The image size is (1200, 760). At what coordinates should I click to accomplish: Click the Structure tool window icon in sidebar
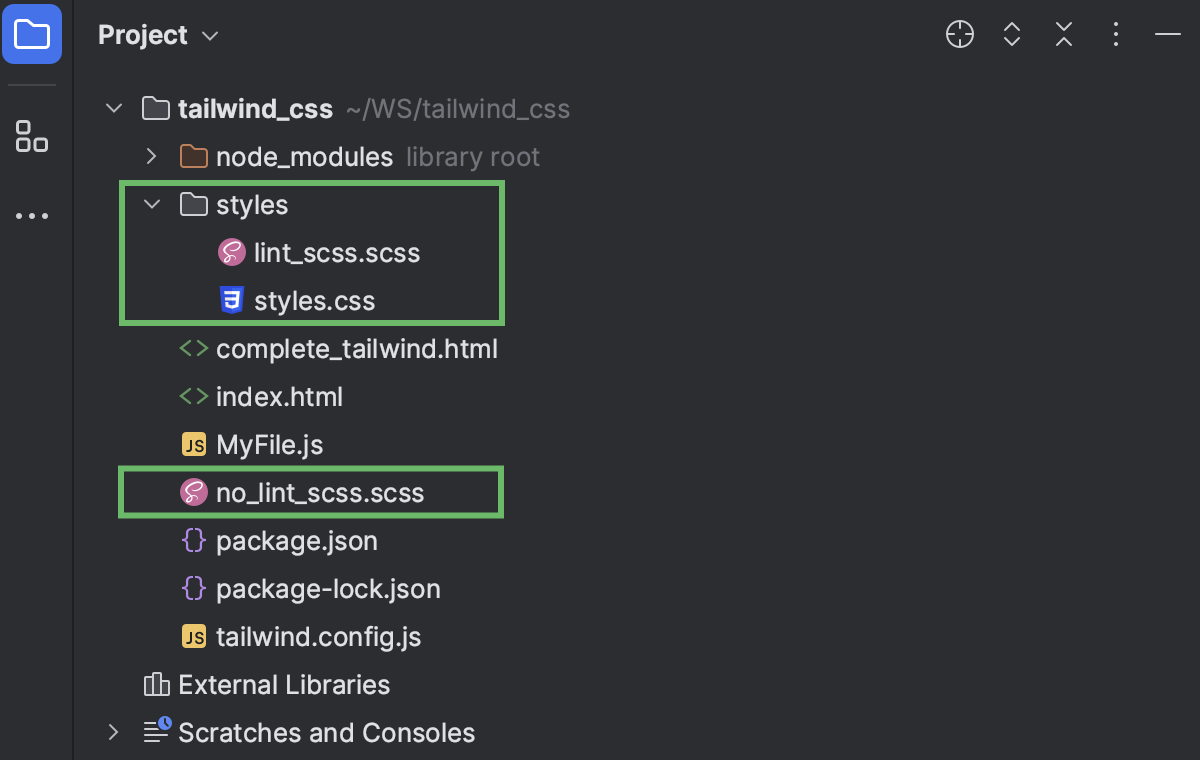pyautogui.click(x=31, y=136)
